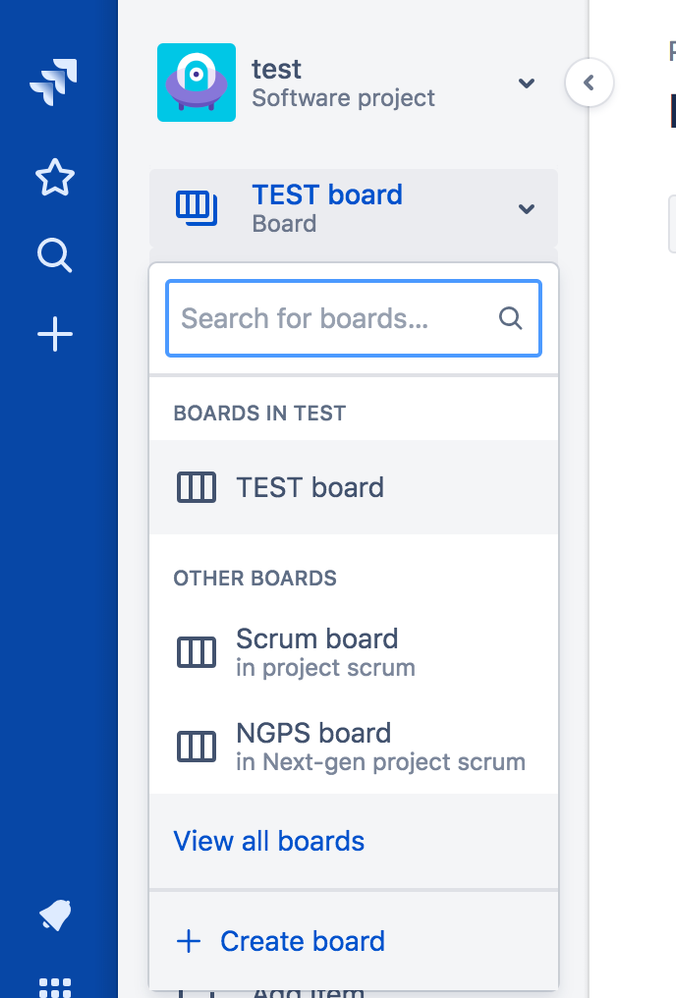Collapse the TEST board dropdown

coord(527,210)
